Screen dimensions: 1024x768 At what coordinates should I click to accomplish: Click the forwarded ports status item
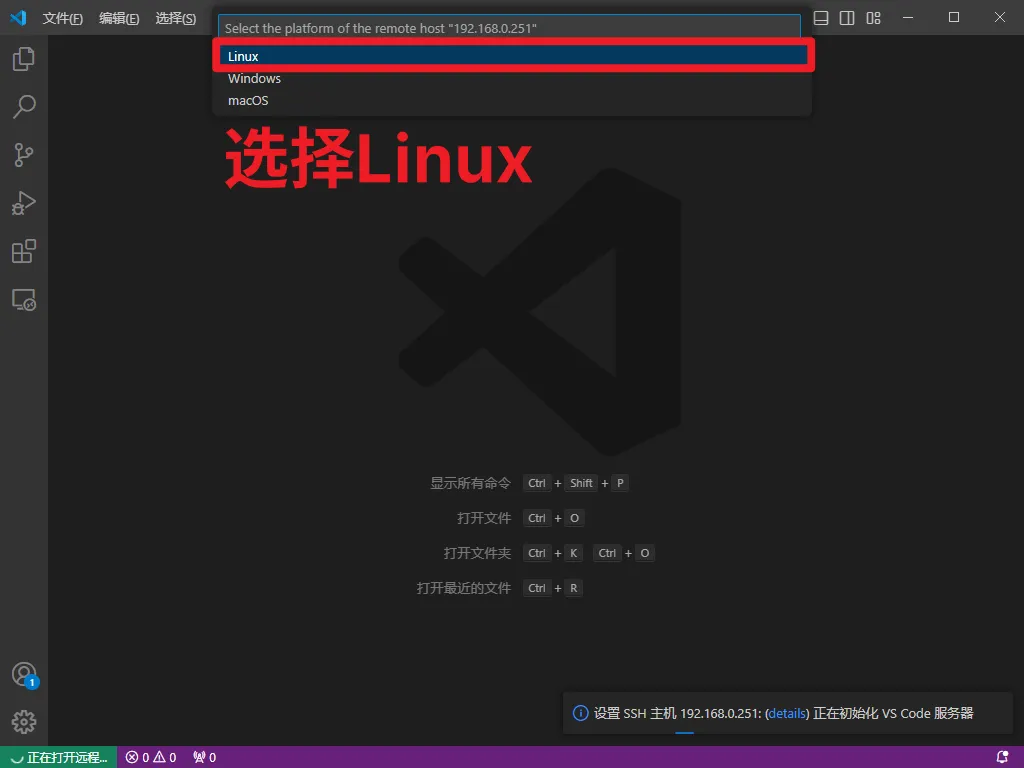pyautogui.click(x=204, y=757)
